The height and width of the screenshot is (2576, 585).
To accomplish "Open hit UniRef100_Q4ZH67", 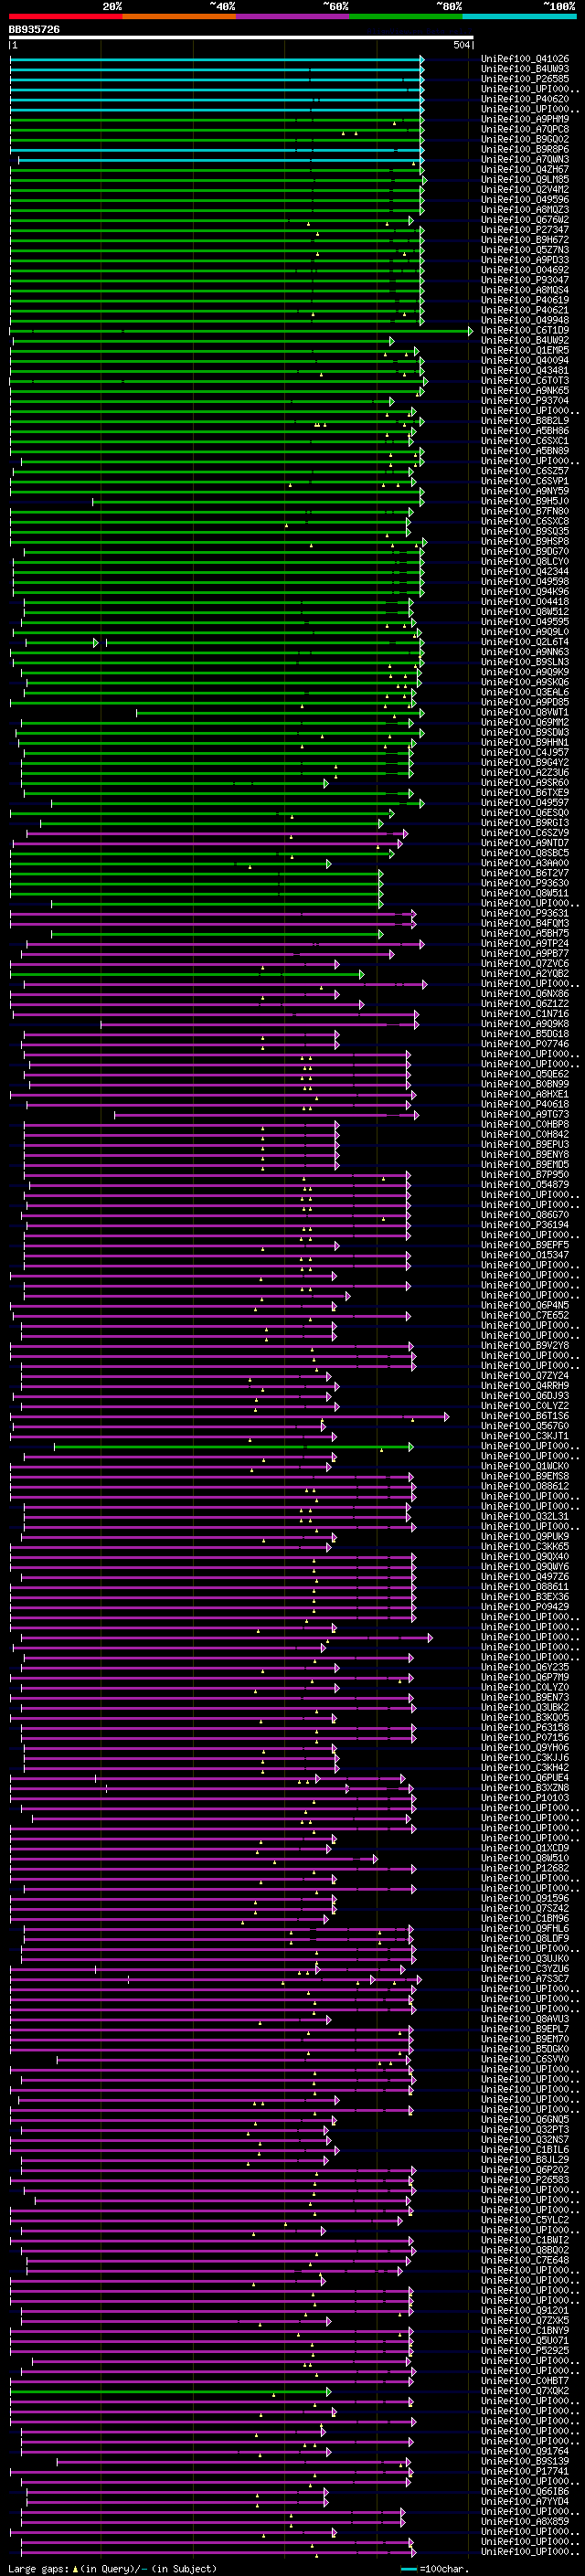I will coord(525,170).
